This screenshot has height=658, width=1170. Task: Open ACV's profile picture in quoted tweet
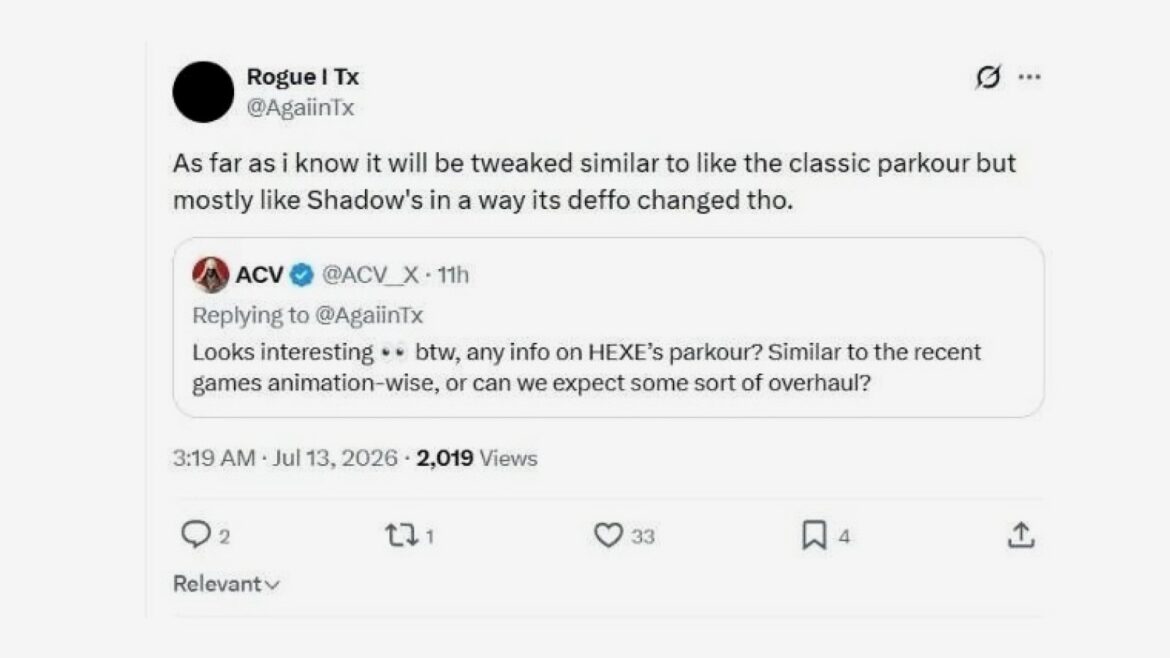[210, 275]
